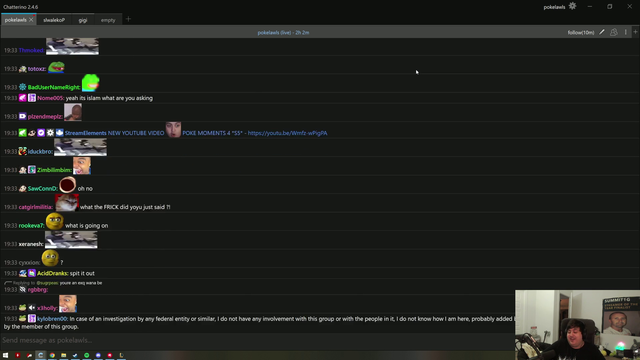Open Chatterino settings gear icon
640x360 pixels.
pyautogui.click(x=572, y=6)
